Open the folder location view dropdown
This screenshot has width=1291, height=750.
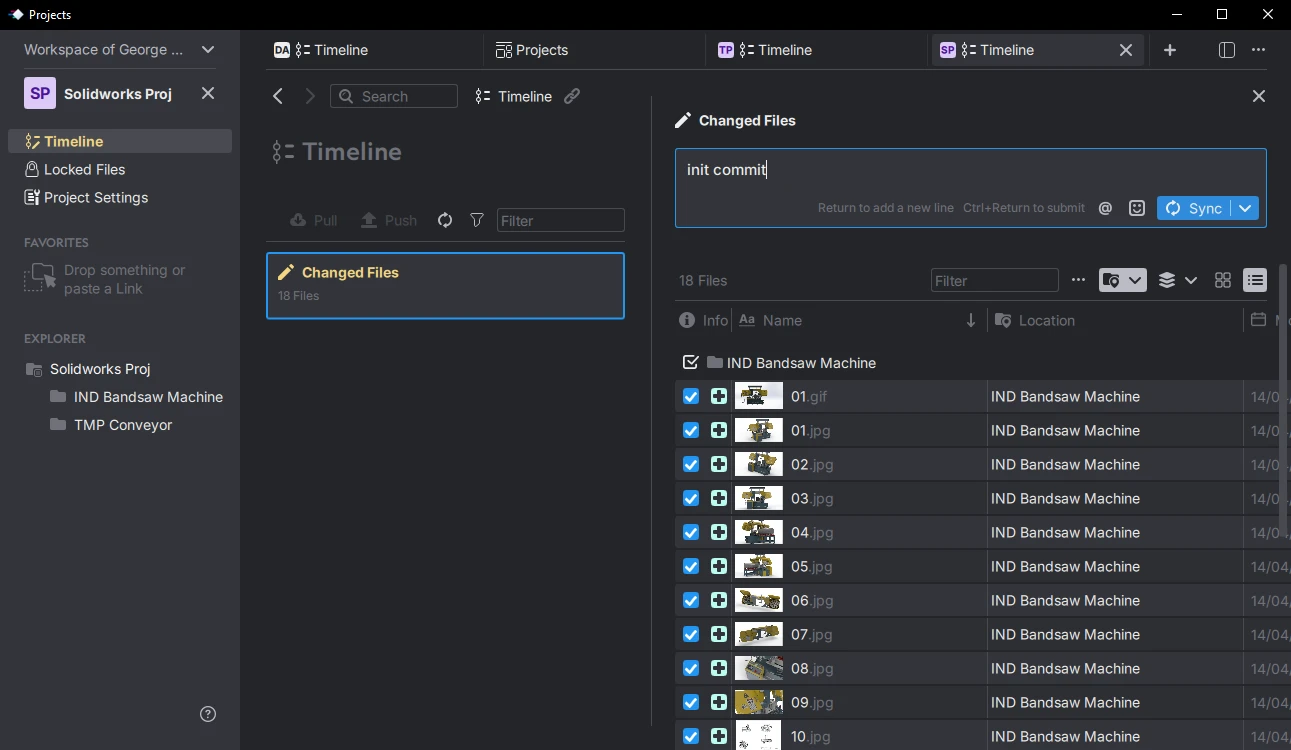[x=1122, y=280]
